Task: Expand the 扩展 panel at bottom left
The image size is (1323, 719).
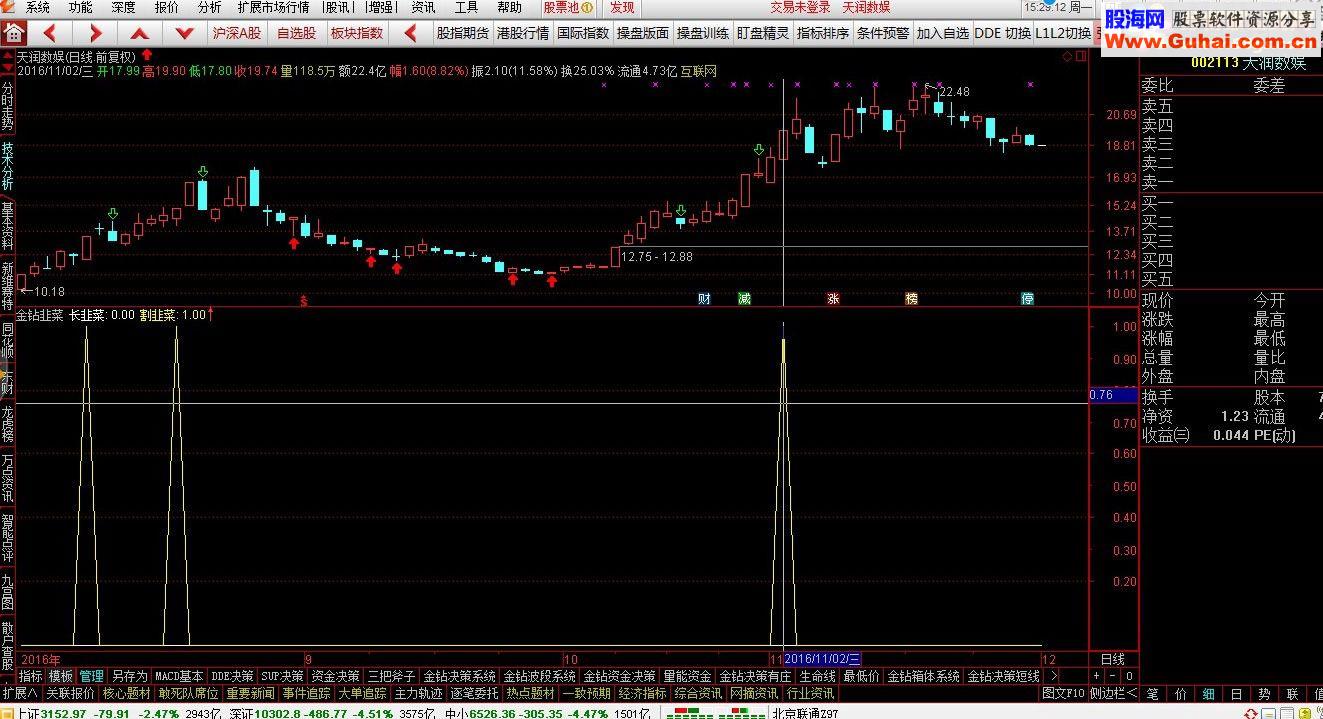Action: (x=20, y=693)
